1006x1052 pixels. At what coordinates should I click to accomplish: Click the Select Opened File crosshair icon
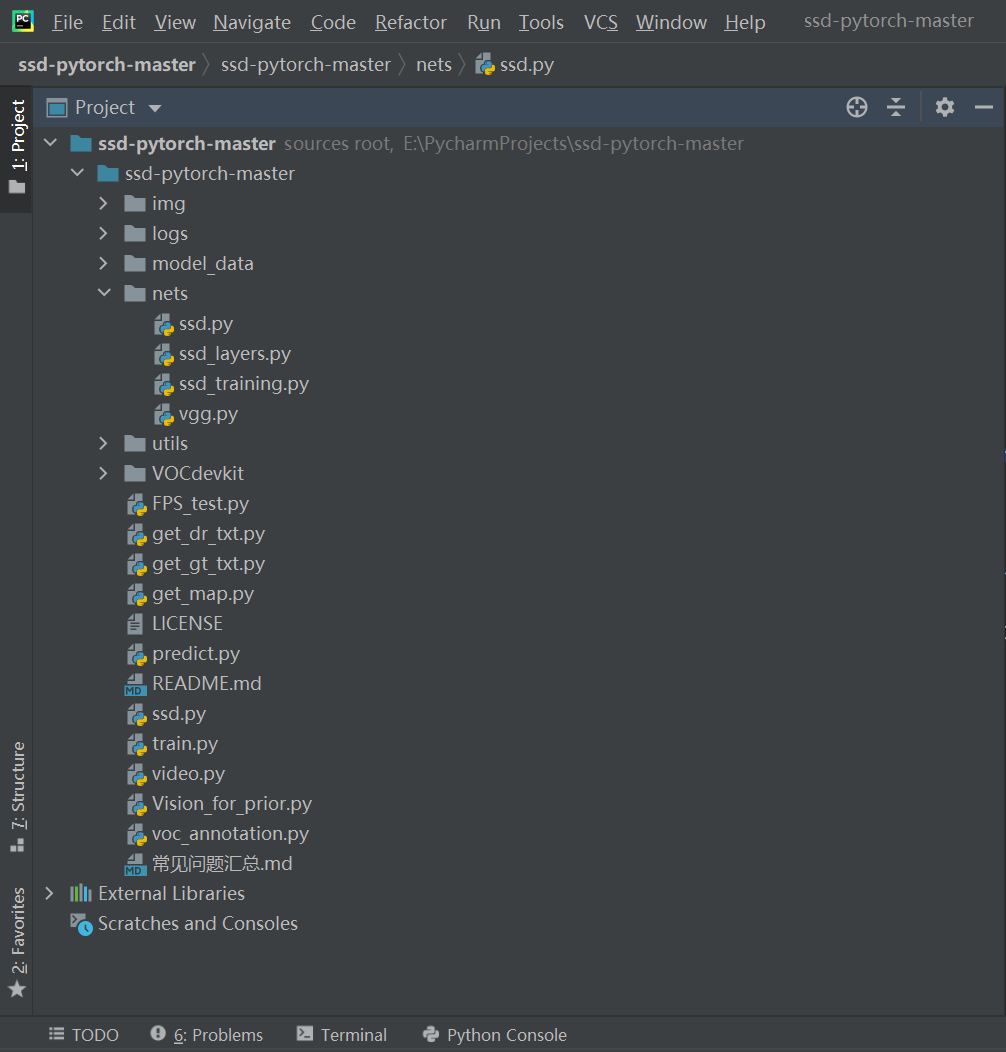856,107
